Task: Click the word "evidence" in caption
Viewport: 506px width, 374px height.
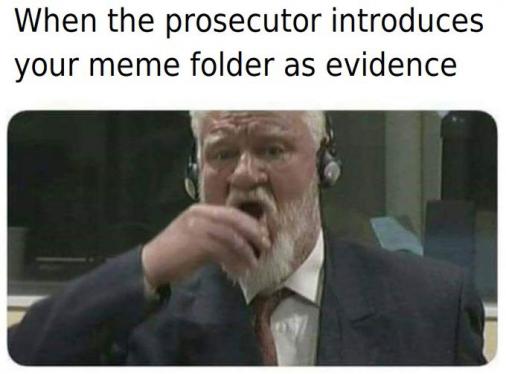Action: coord(391,63)
